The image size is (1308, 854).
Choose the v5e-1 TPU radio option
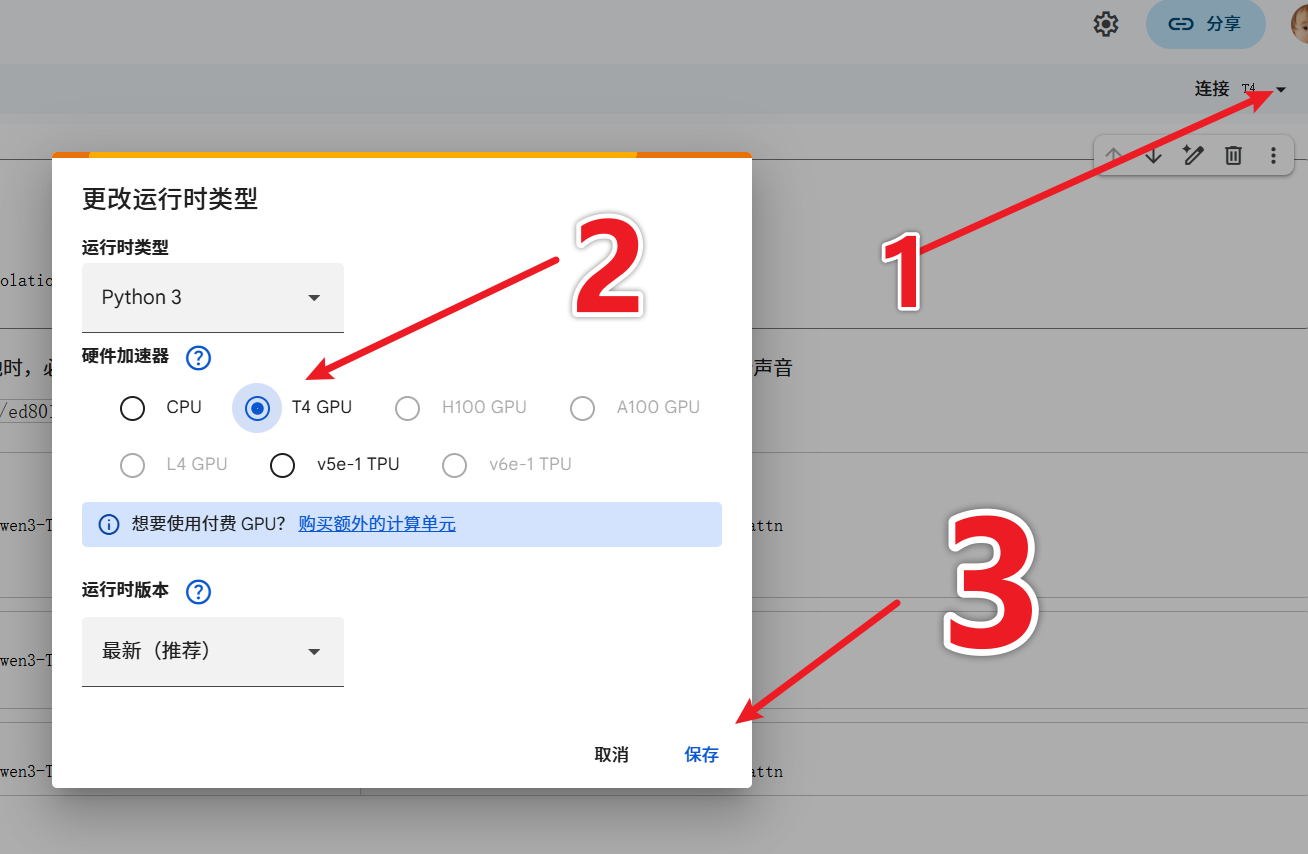coord(283,465)
